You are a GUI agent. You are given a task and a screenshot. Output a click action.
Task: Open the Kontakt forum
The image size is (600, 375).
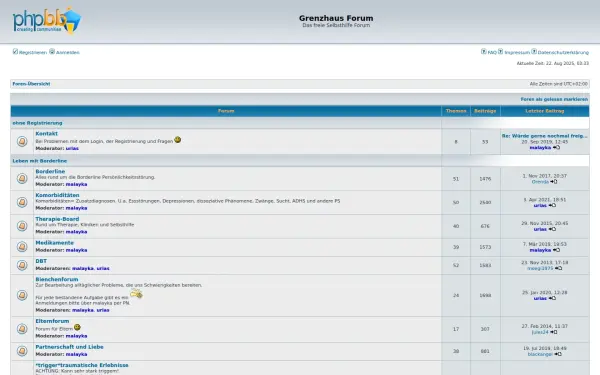[47, 134]
